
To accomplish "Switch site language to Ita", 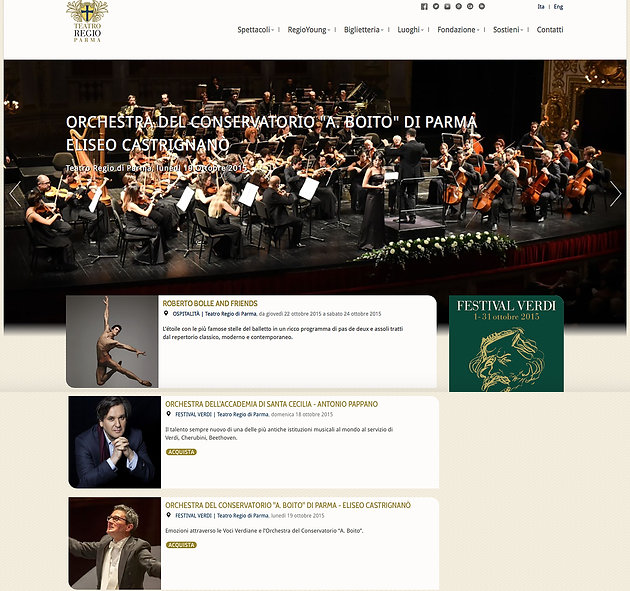I will click(x=541, y=6).
